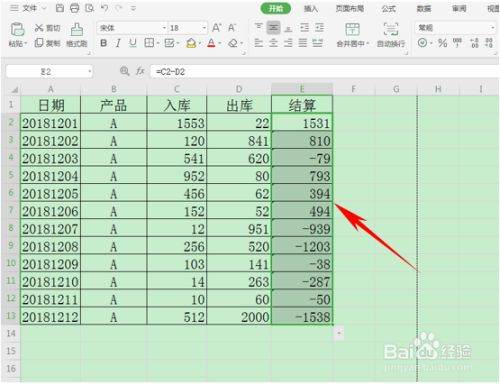Image resolution: width=500 pixels, height=385 pixels.
Task: Click the increase indent icon
Action: [319, 27]
